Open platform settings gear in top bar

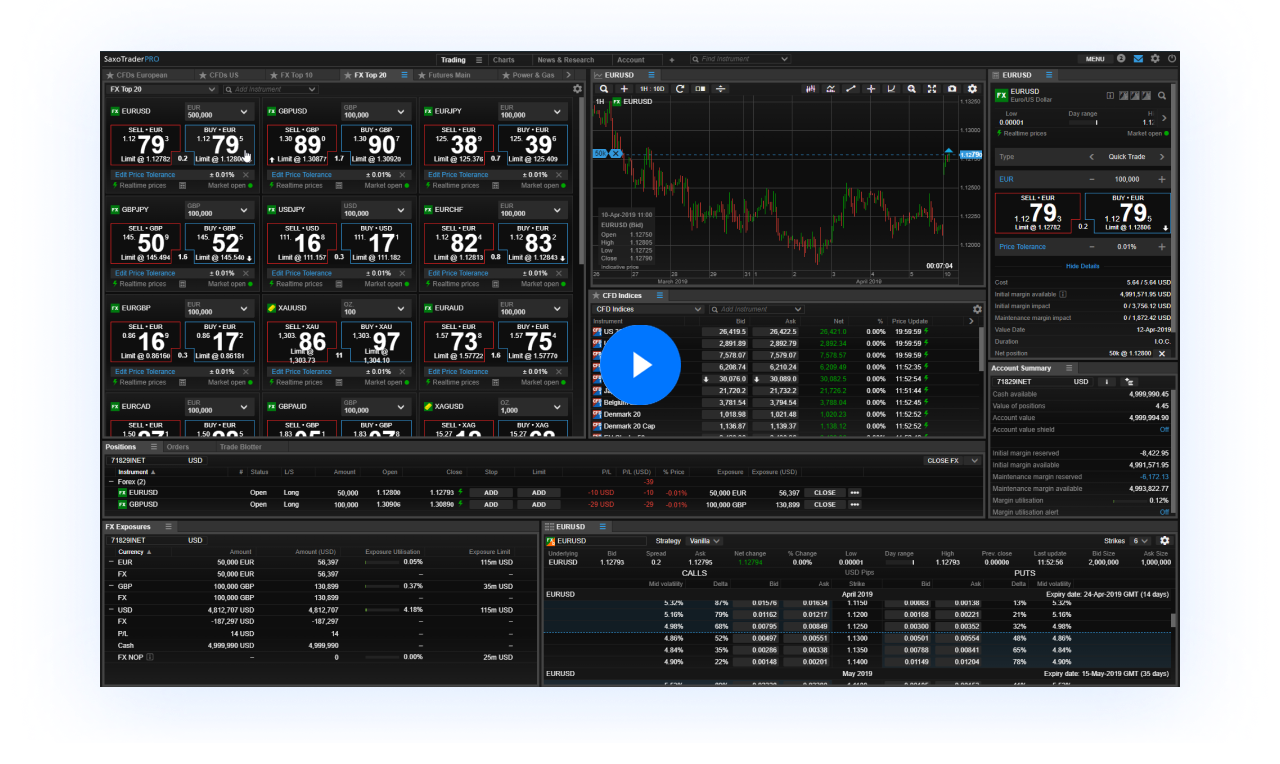coord(1155,59)
